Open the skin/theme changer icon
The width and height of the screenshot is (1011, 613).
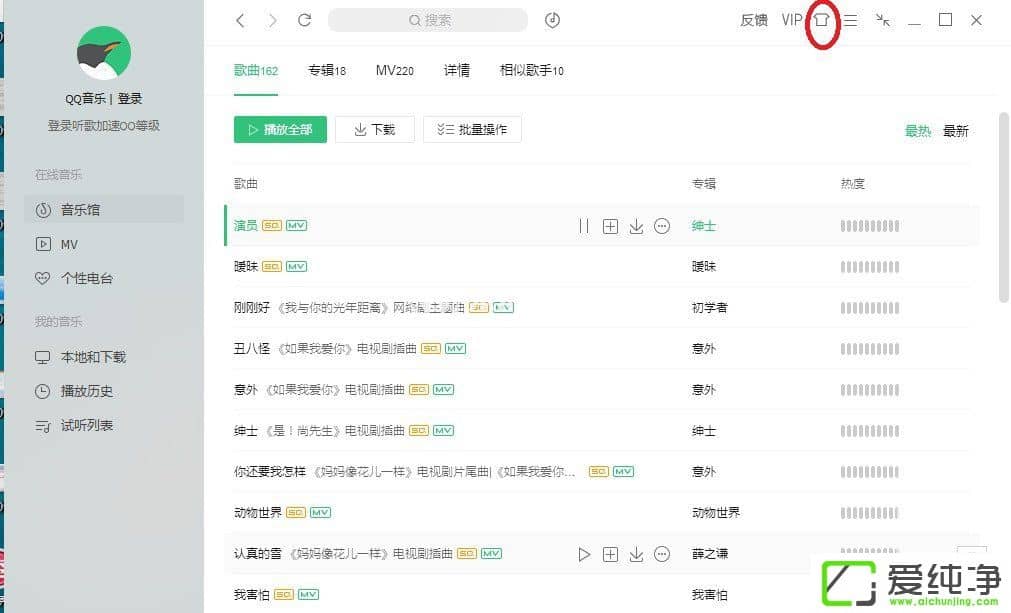(x=822, y=20)
